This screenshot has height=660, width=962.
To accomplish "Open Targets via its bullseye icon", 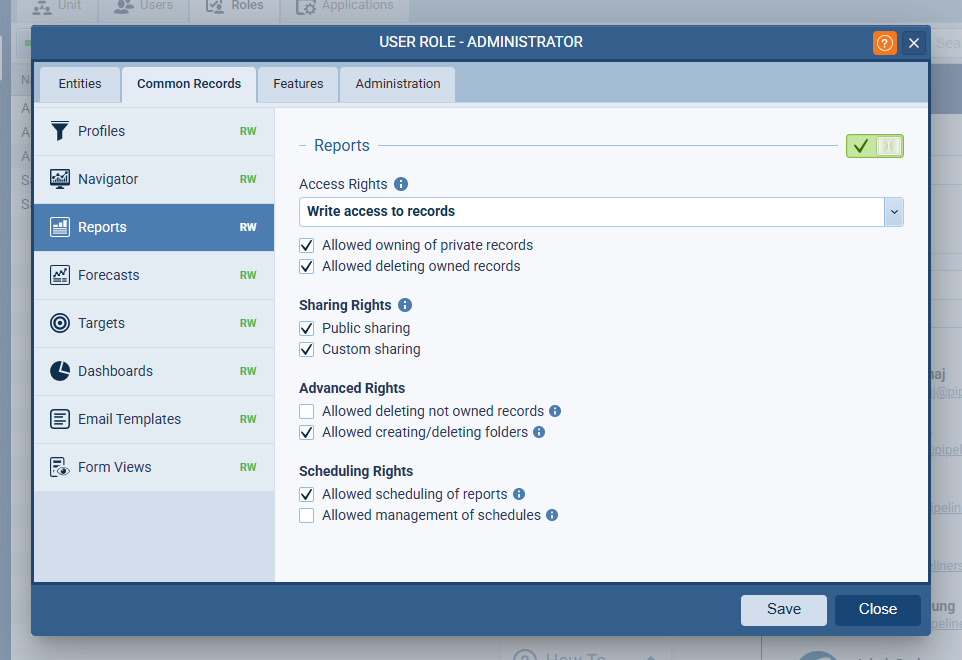I will coord(60,323).
